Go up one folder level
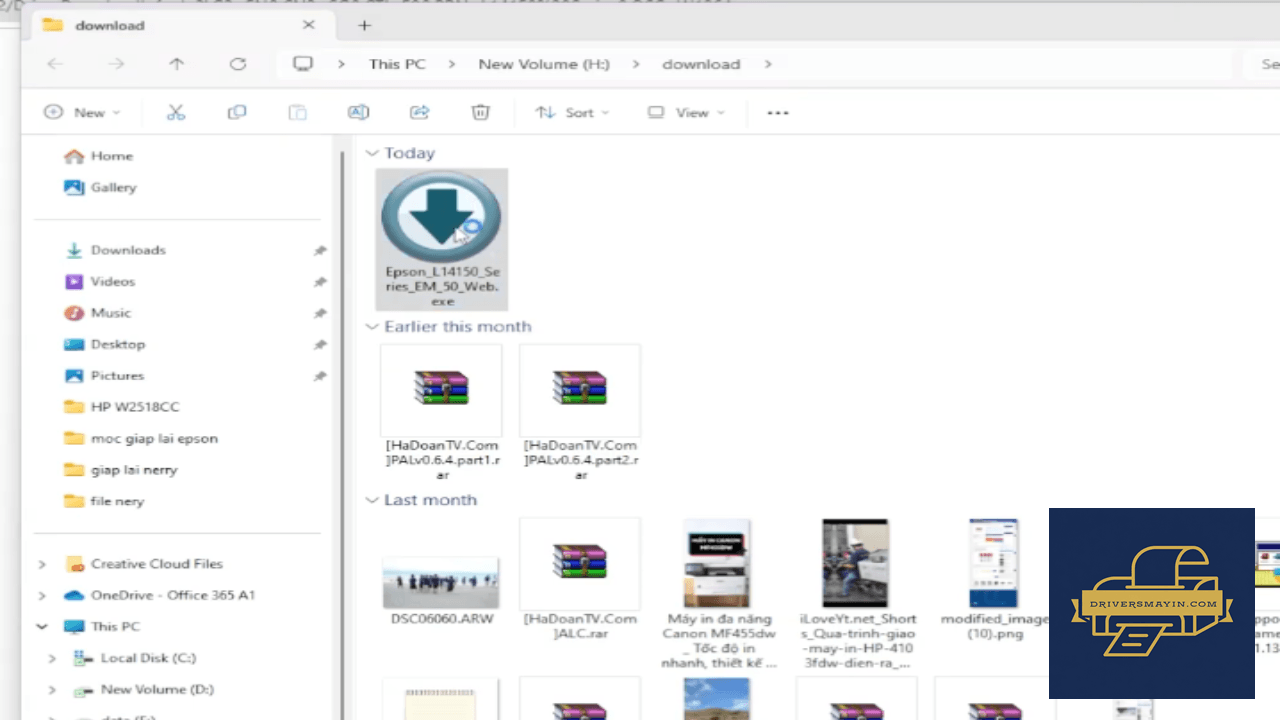Screen dimensions: 1280x720 176,64
